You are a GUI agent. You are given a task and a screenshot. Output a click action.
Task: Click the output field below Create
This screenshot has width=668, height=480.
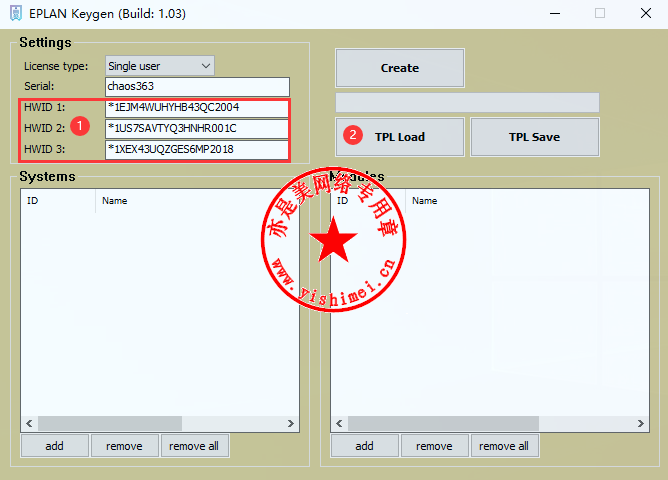pos(467,103)
